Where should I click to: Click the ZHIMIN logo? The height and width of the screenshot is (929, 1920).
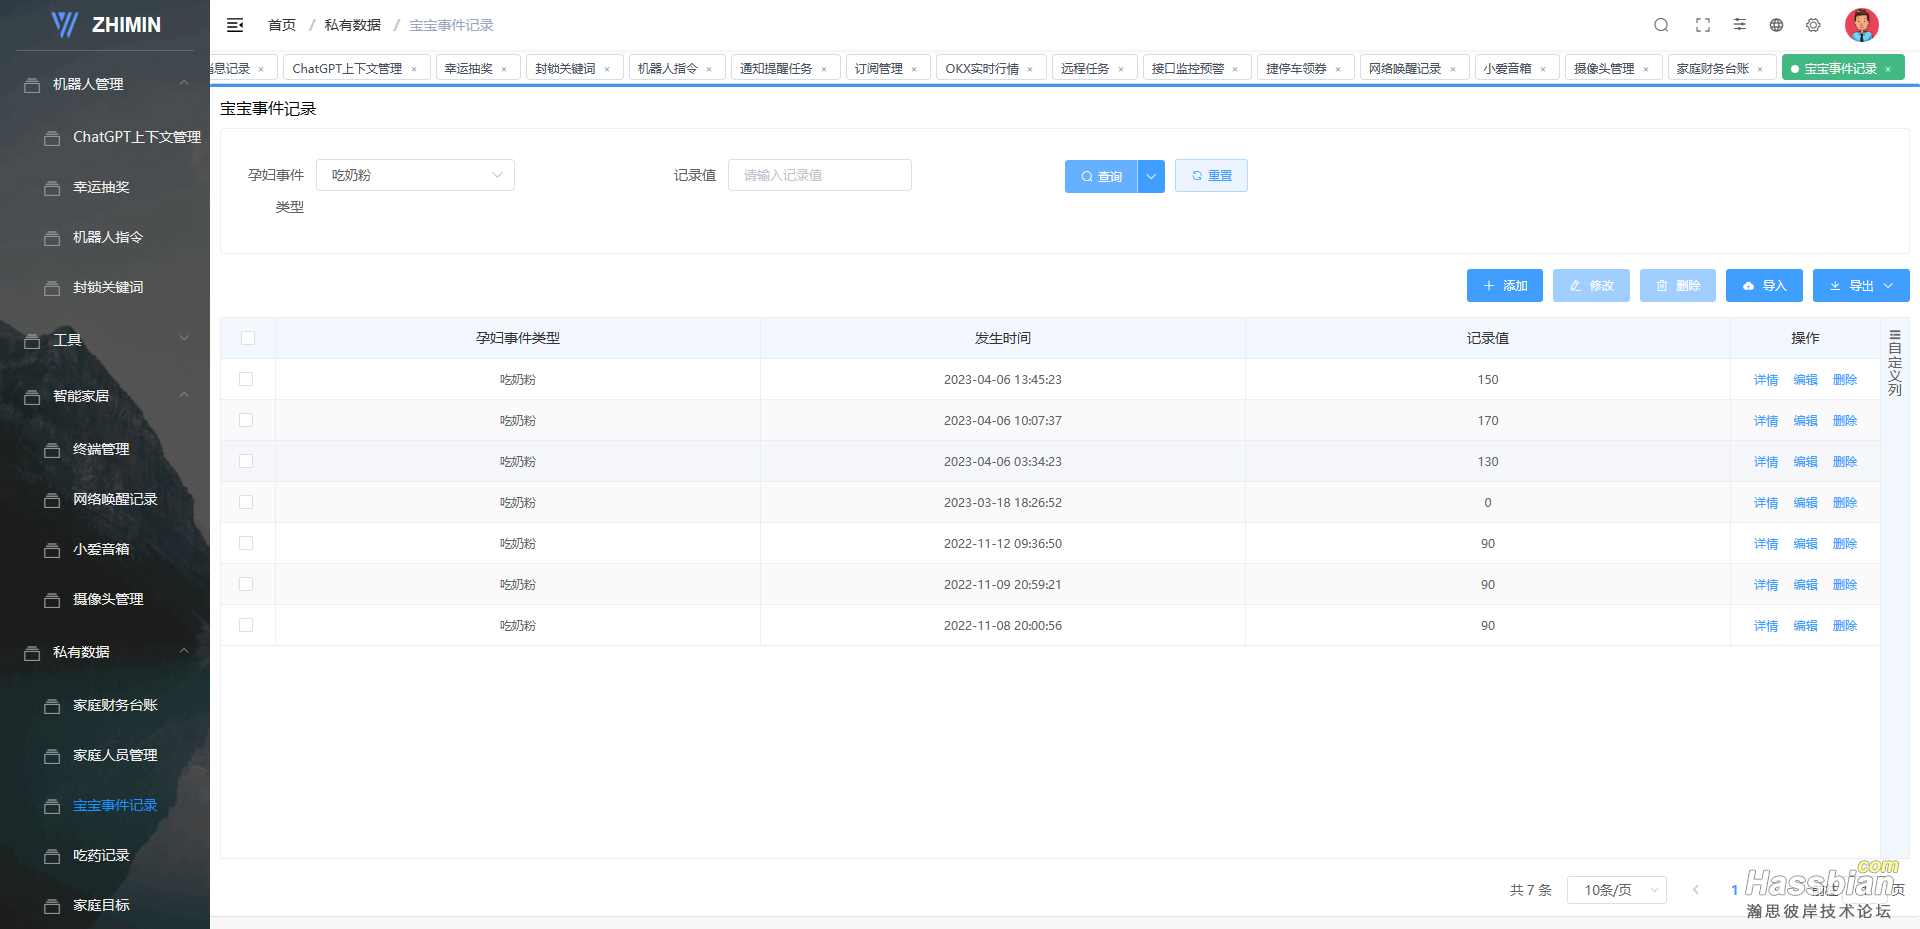coord(106,25)
